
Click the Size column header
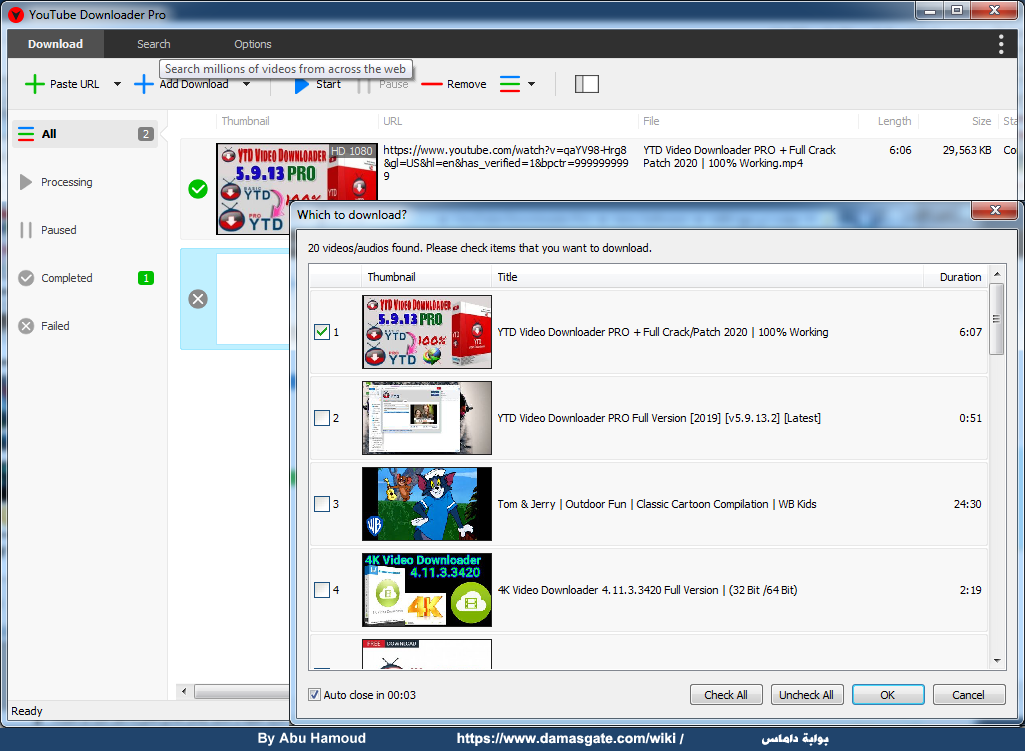[959, 121]
